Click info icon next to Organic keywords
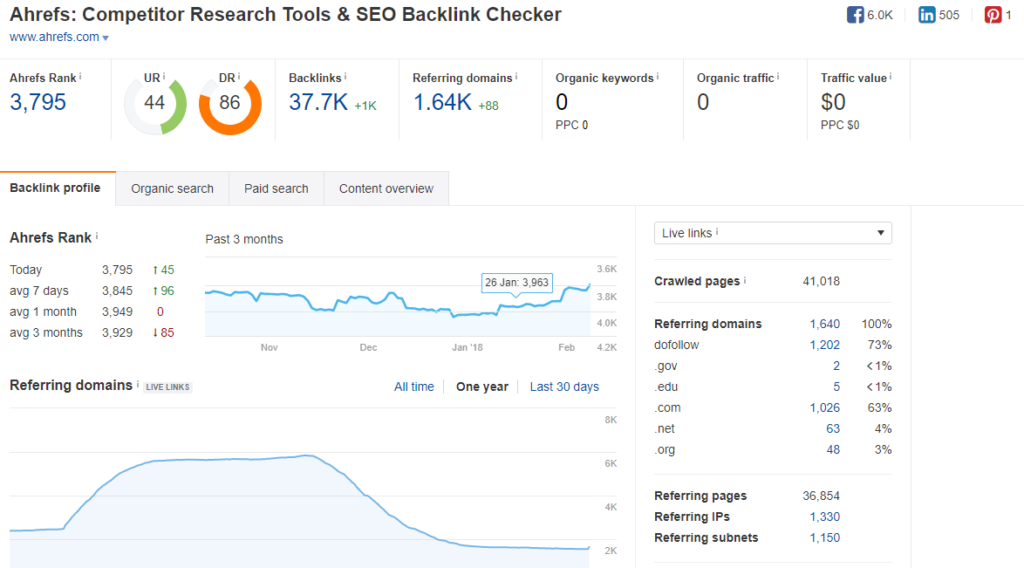Viewport: 1024px width, 568px height. click(658, 76)
